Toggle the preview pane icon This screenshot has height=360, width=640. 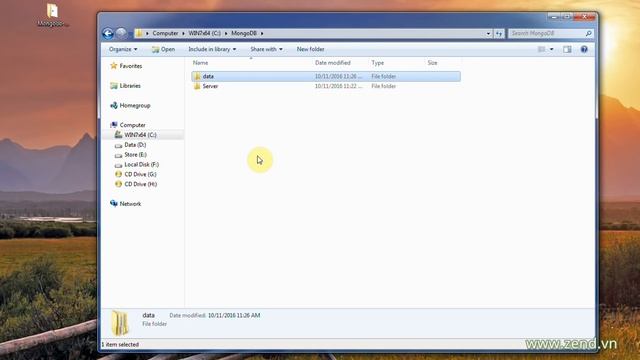(567, 49)
